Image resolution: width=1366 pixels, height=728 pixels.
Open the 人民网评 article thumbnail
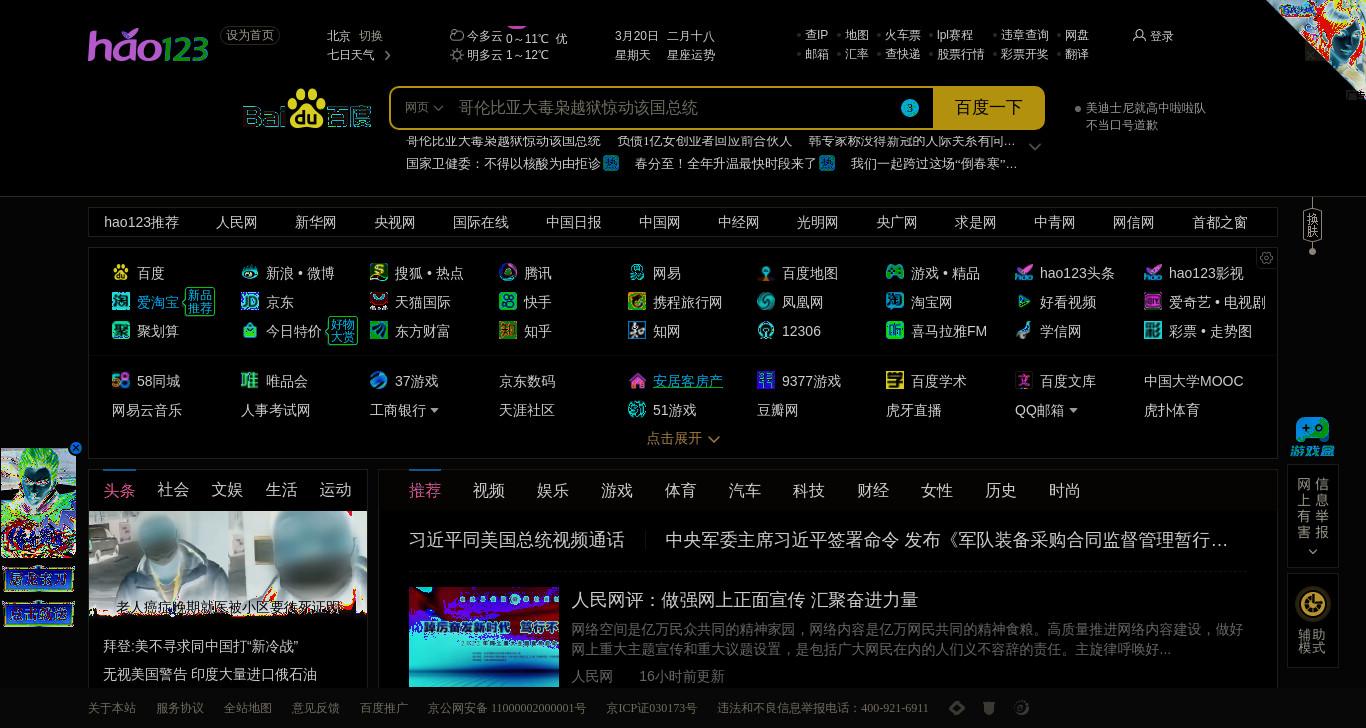pyautogui.click(x=484, y=637)
